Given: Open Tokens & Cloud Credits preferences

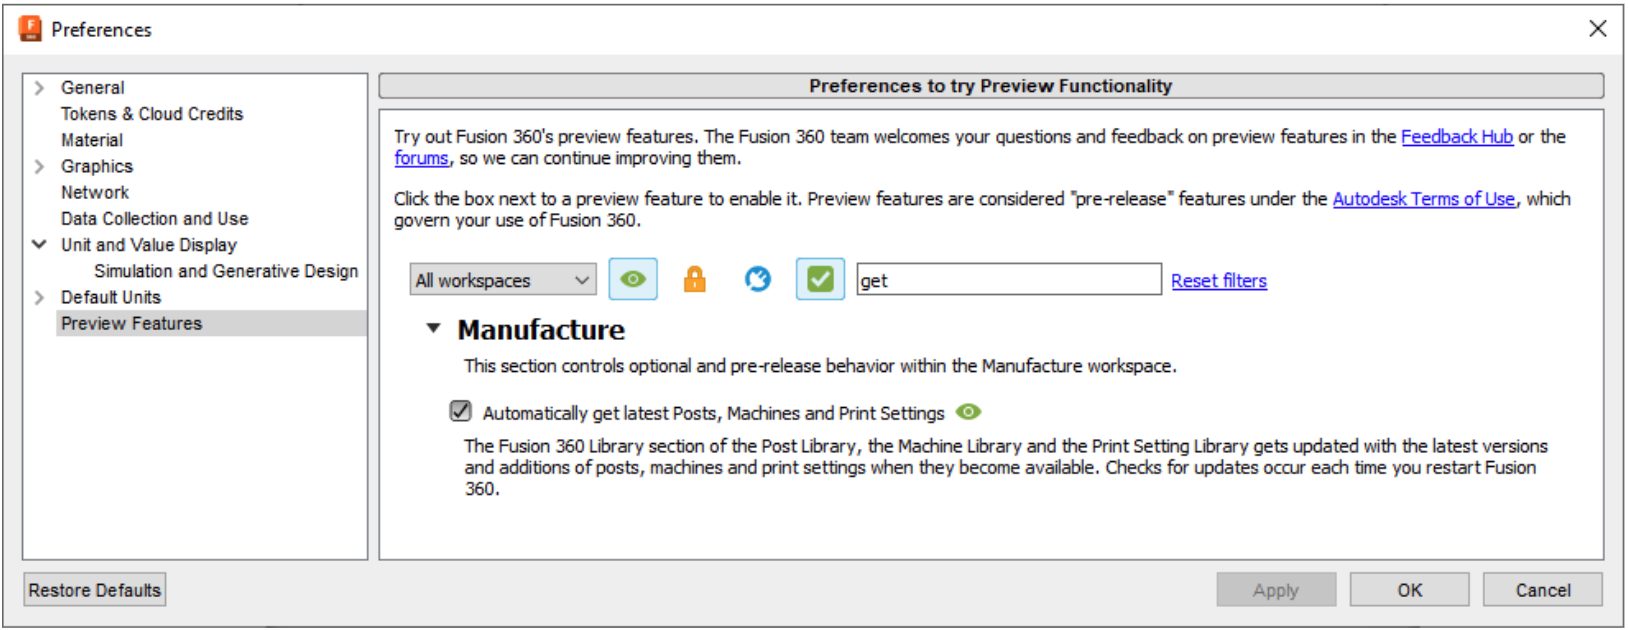Looking at the screenshot, I should point(152,114).
